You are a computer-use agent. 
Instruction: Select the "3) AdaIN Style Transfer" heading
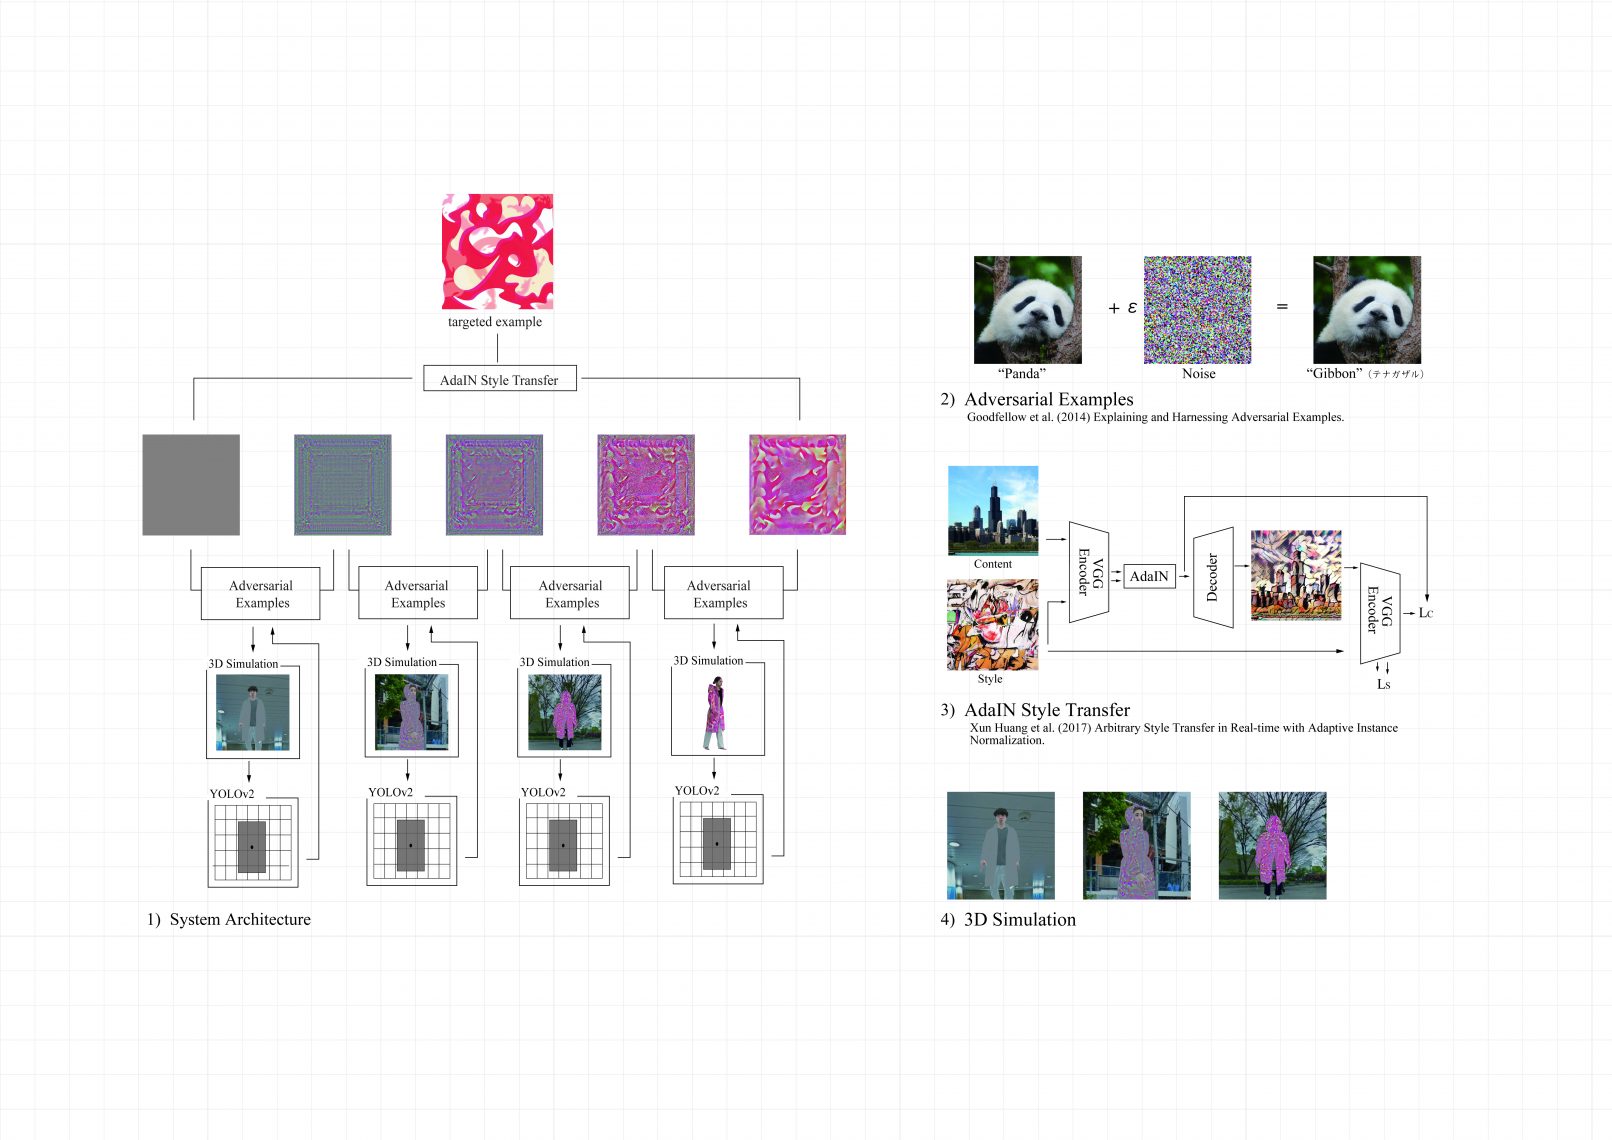point(1035,710)
